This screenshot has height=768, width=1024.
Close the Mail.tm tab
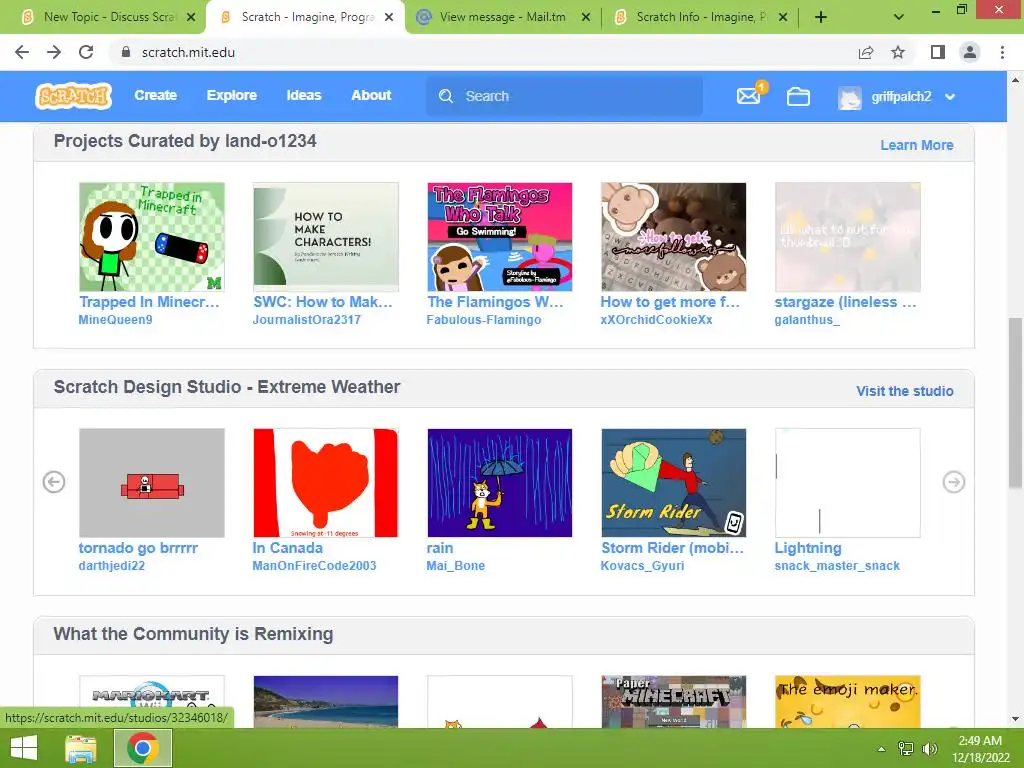tap(586, 18)
